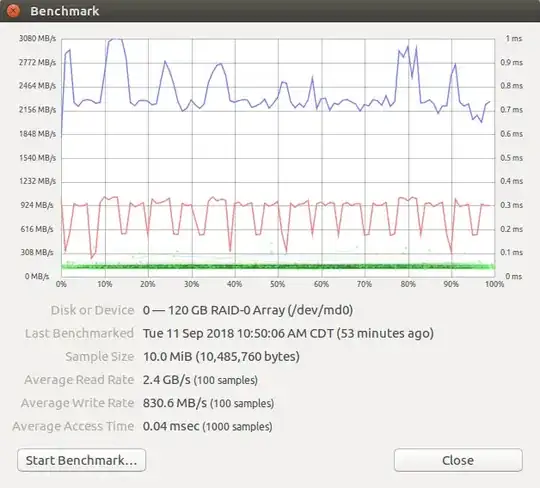
Task: Click the Sample Size label
Action: 100,356
